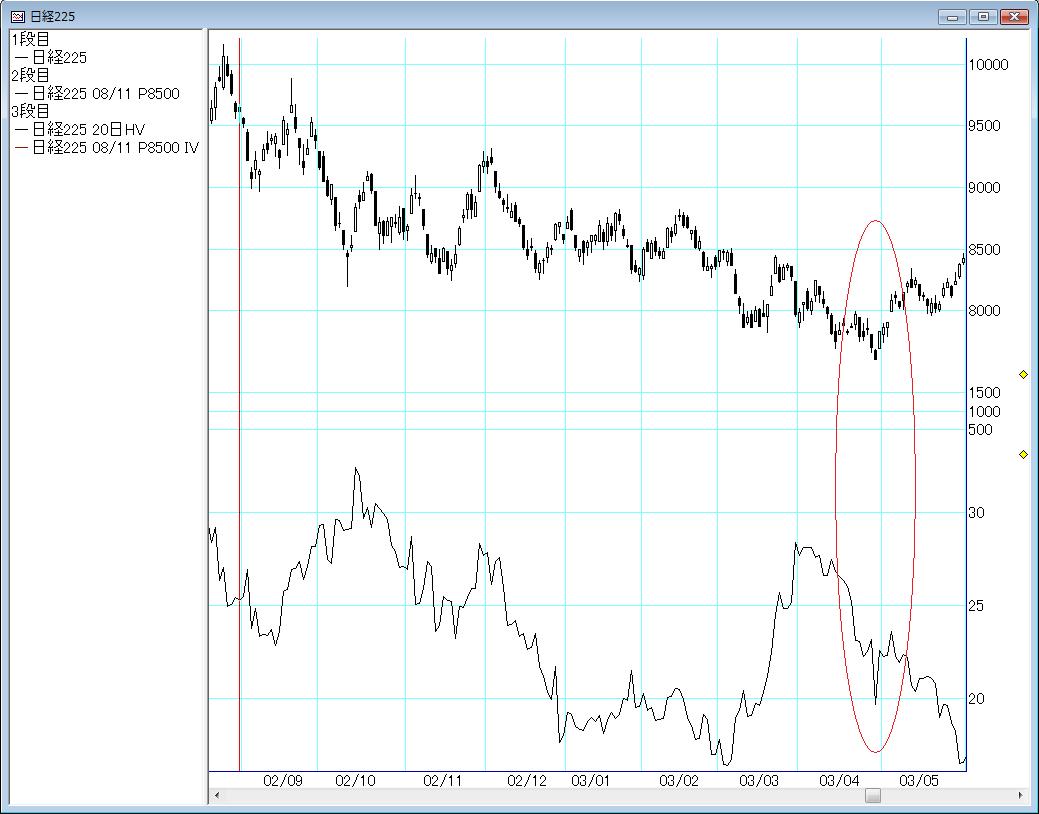Click the 日経225 window title icon
The width and height of the screenshot is (1039, 814).
pos(18,17)
